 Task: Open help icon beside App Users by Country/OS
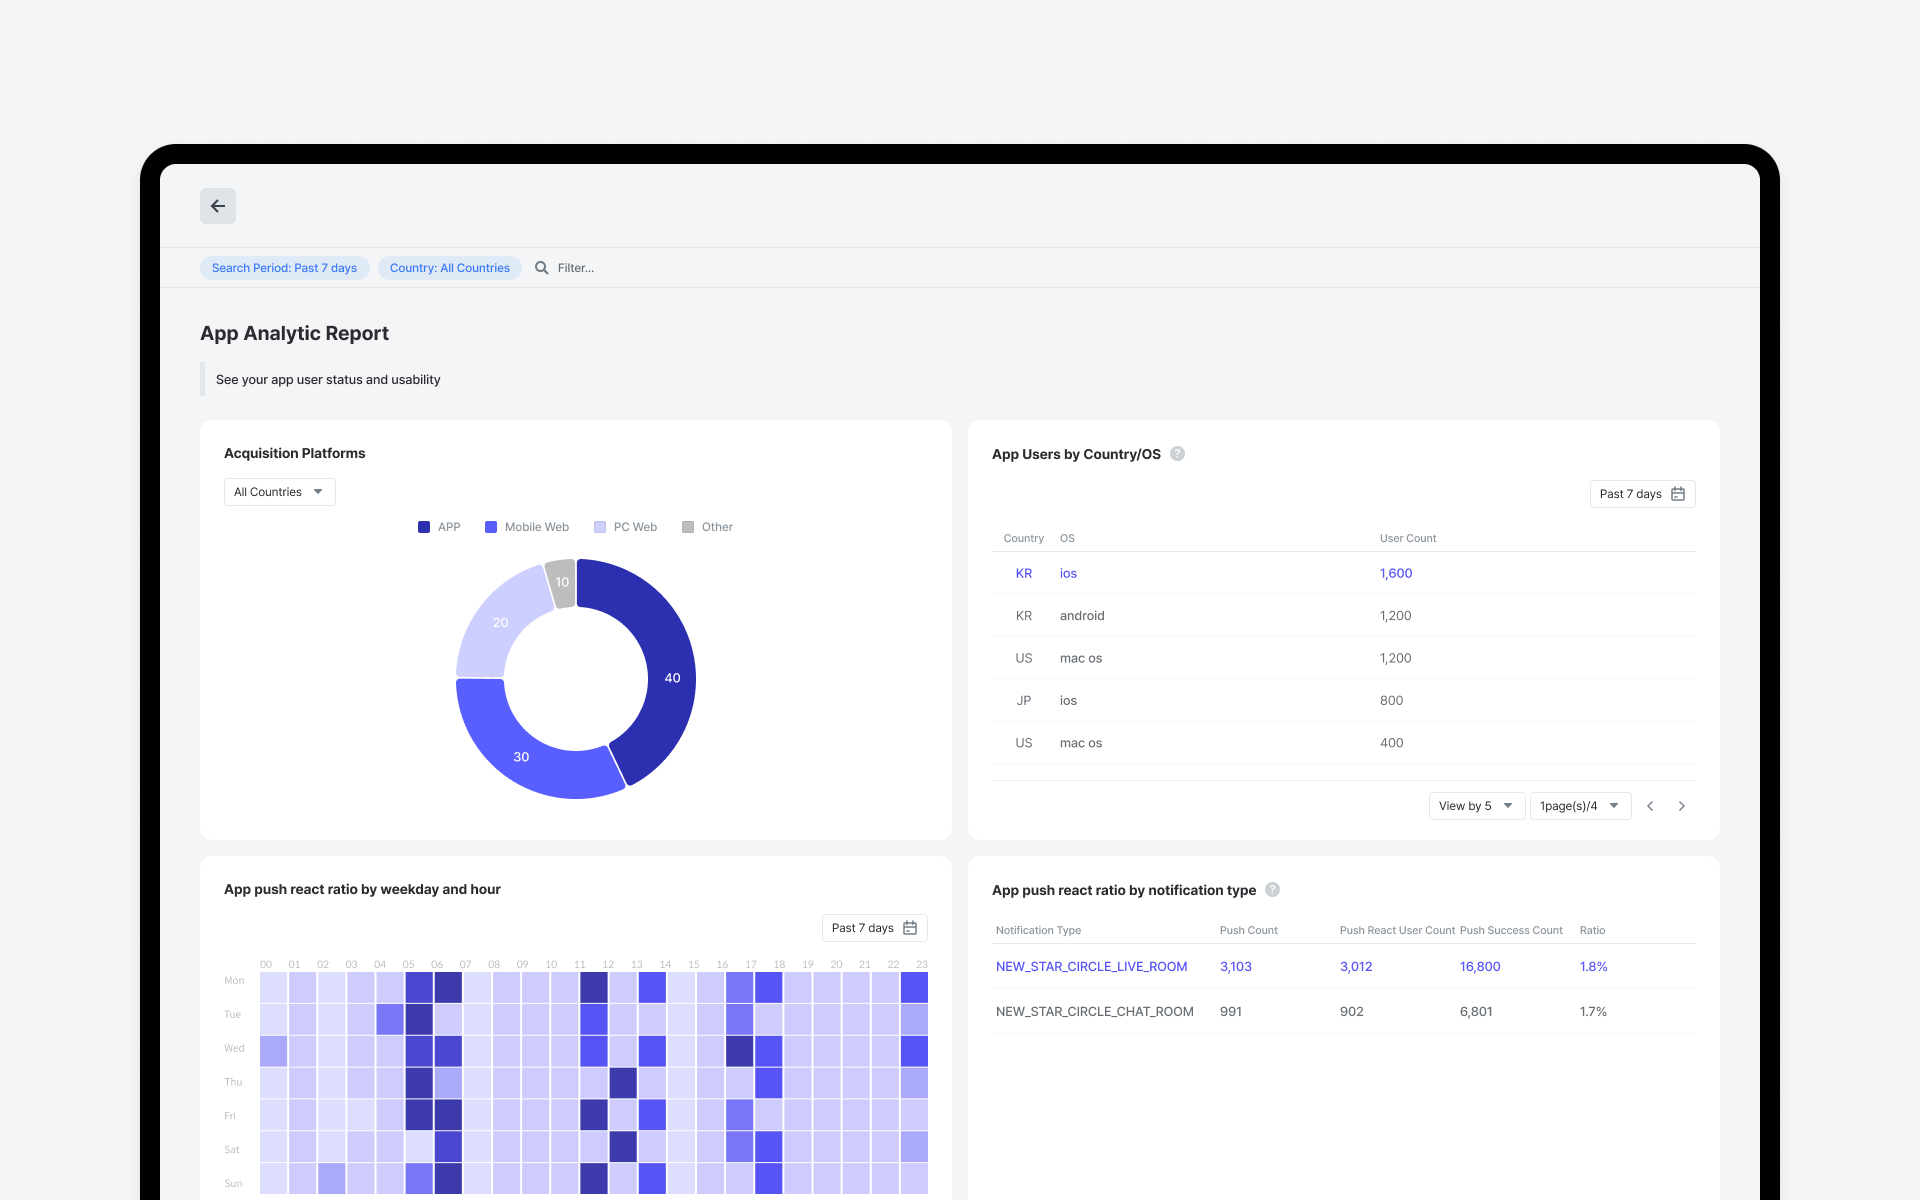1178,453
